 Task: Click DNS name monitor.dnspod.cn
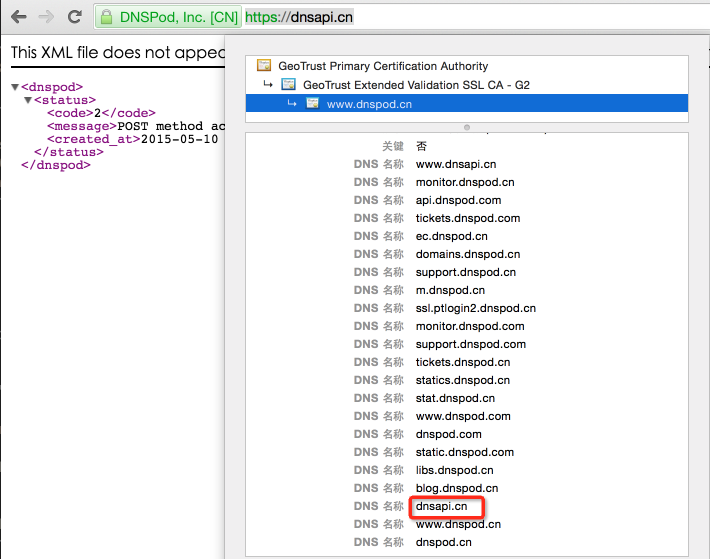[x=465, y=182]
